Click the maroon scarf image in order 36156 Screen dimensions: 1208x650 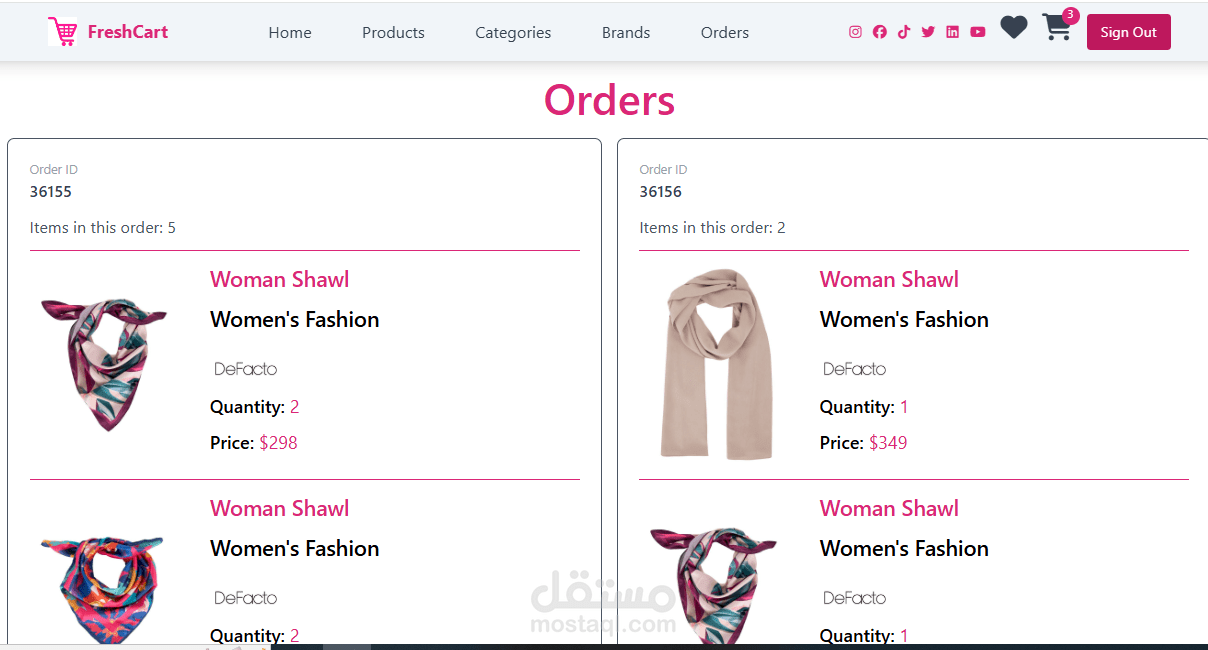click(x=714, y=585)
